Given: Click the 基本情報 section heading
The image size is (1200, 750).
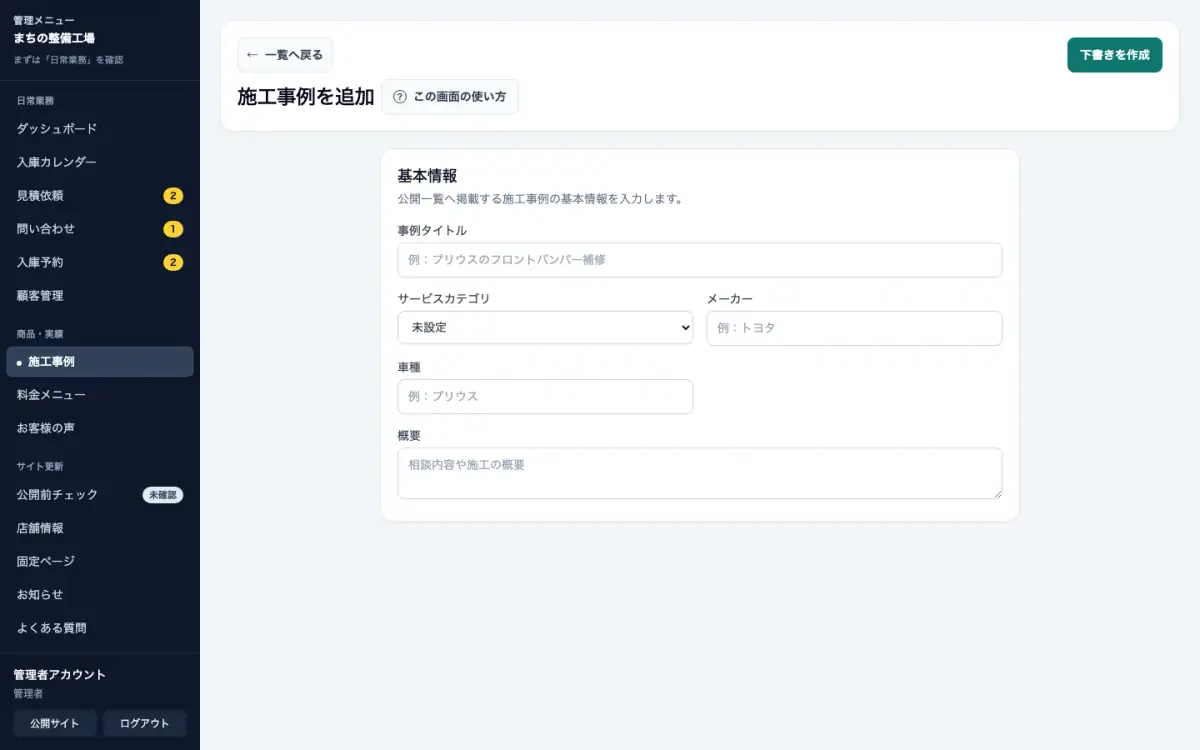Looking at the screenshot, I should point(427,176).
